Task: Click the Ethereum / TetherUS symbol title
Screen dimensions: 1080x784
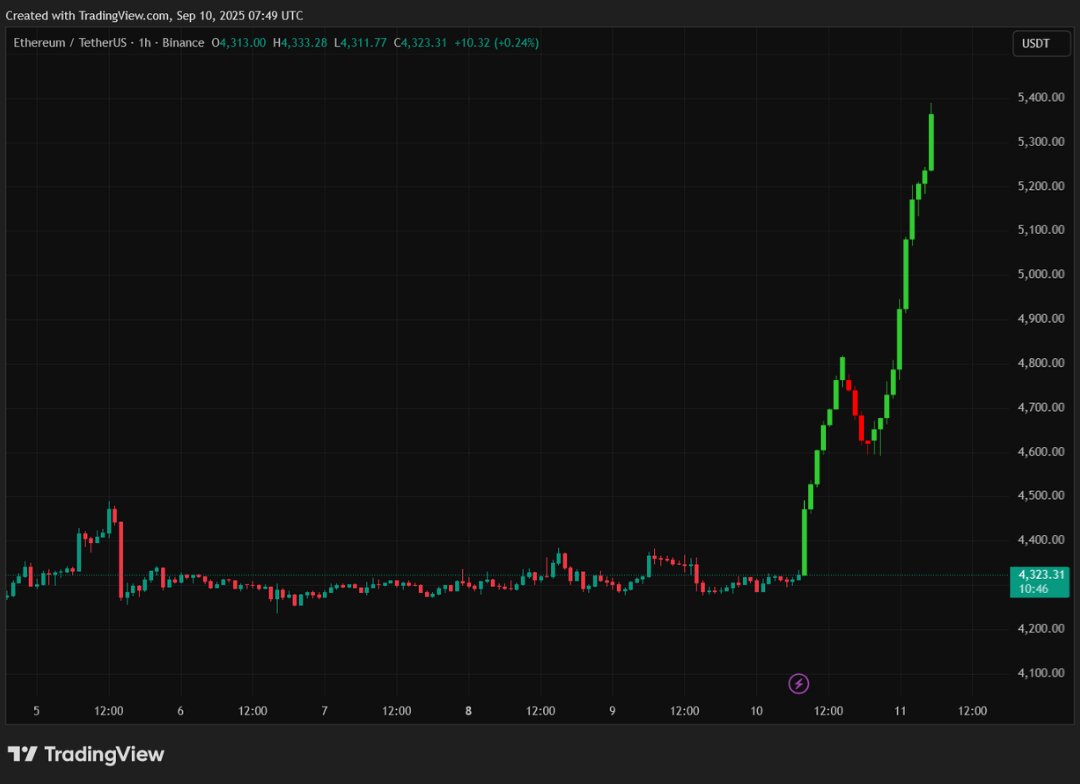Action: click(x=70, y=43)
